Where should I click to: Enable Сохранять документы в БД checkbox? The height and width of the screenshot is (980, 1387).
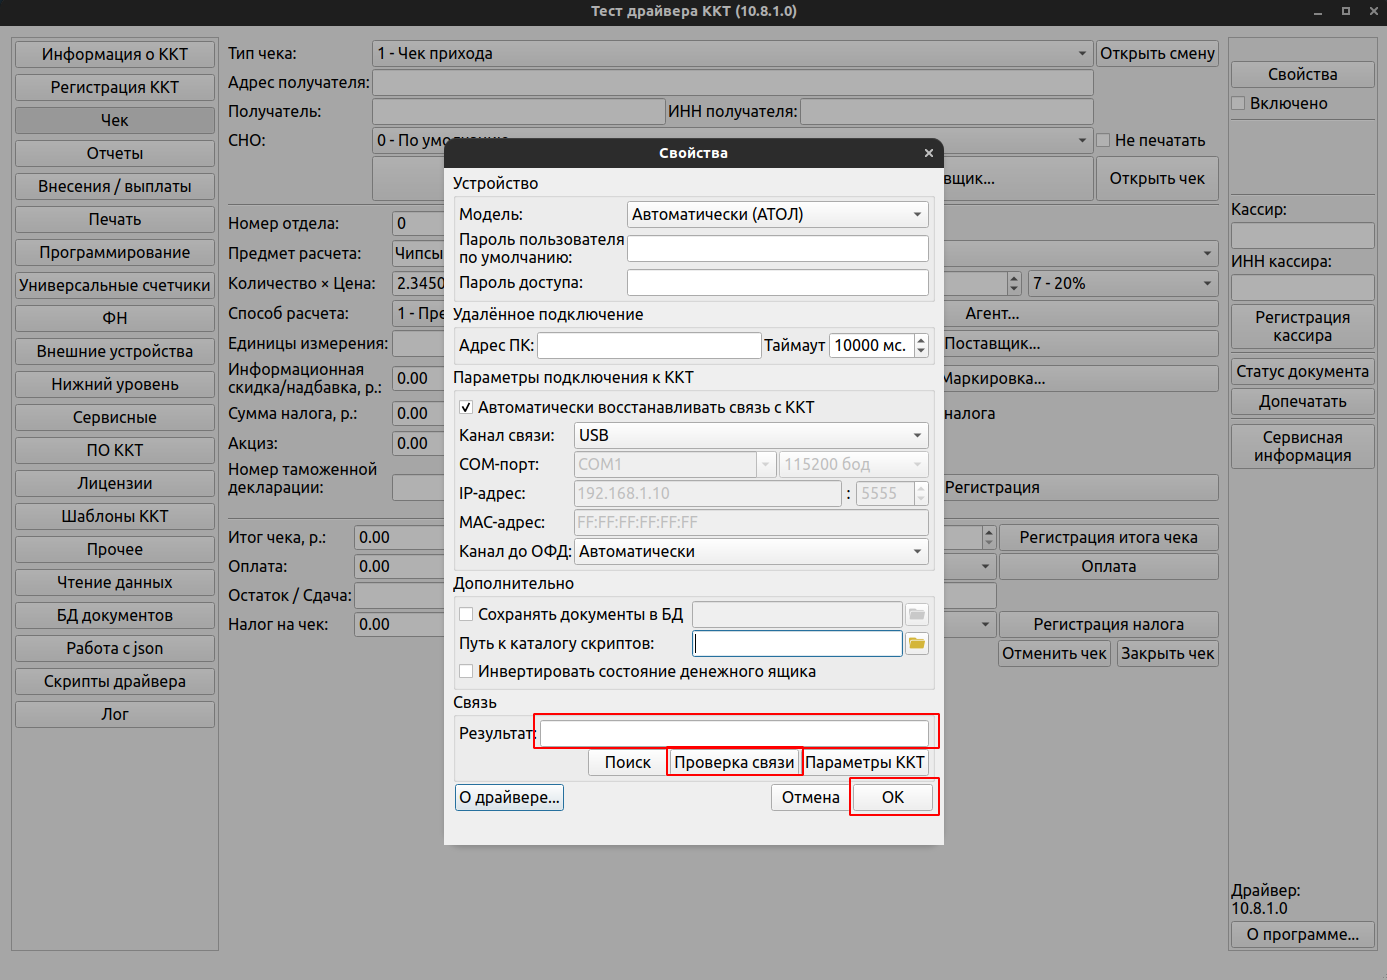(x=466, y=614)
